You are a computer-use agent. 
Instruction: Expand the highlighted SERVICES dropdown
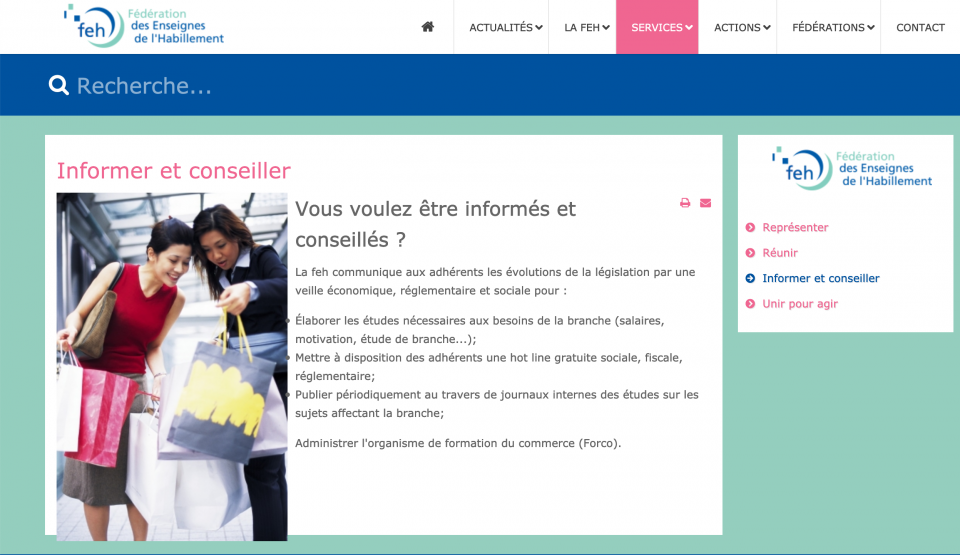[661, 28]
